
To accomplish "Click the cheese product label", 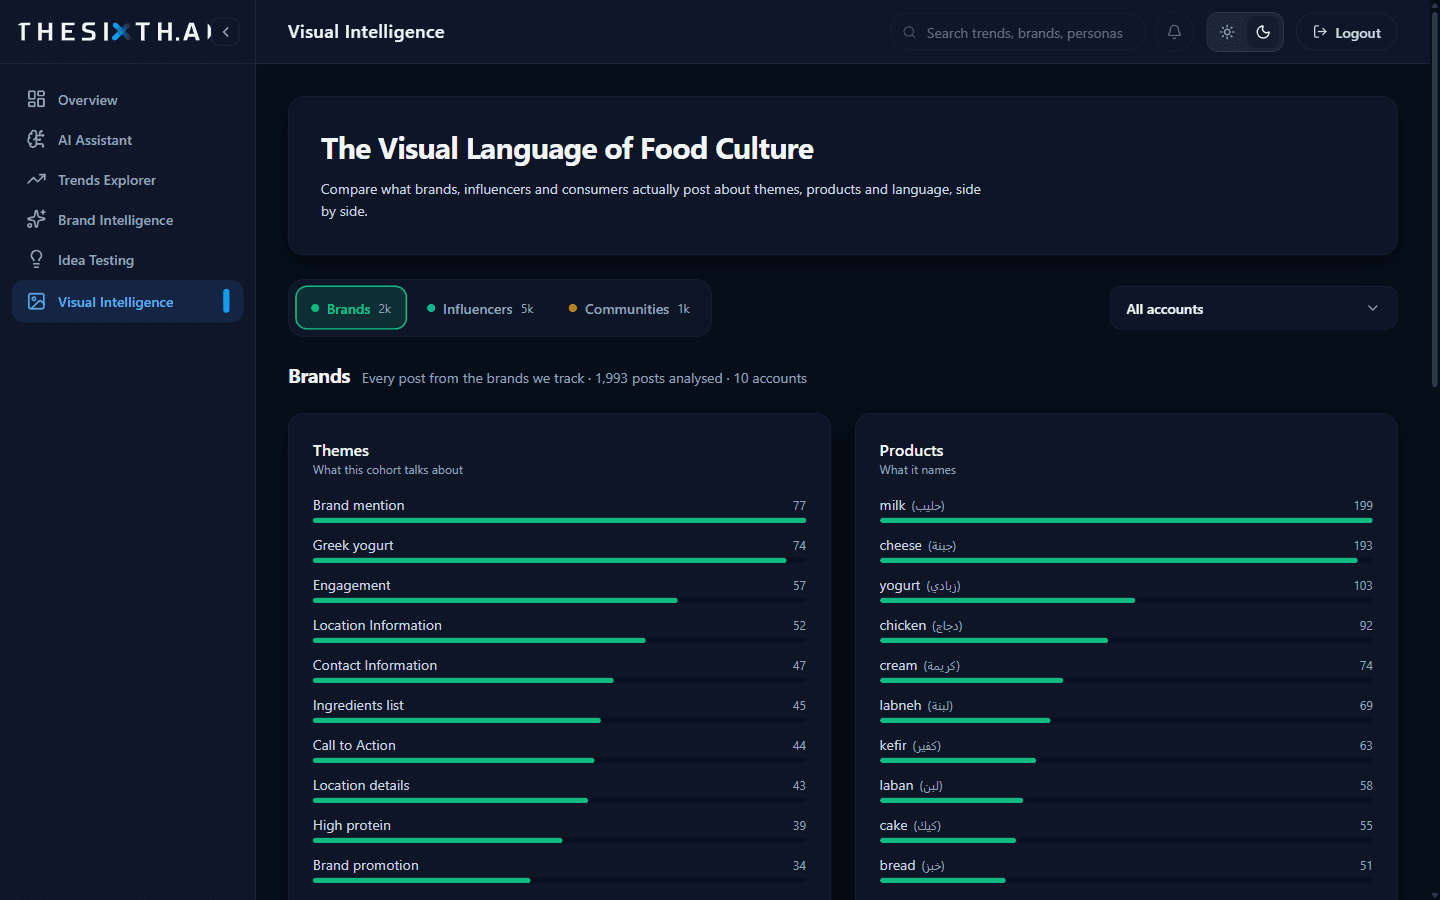I will pyautogui.click(x=901, y=545).
